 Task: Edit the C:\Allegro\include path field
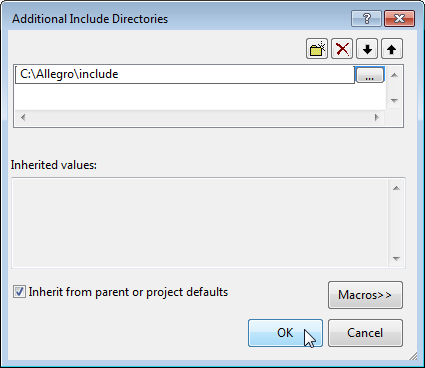(x=185, y=74)
